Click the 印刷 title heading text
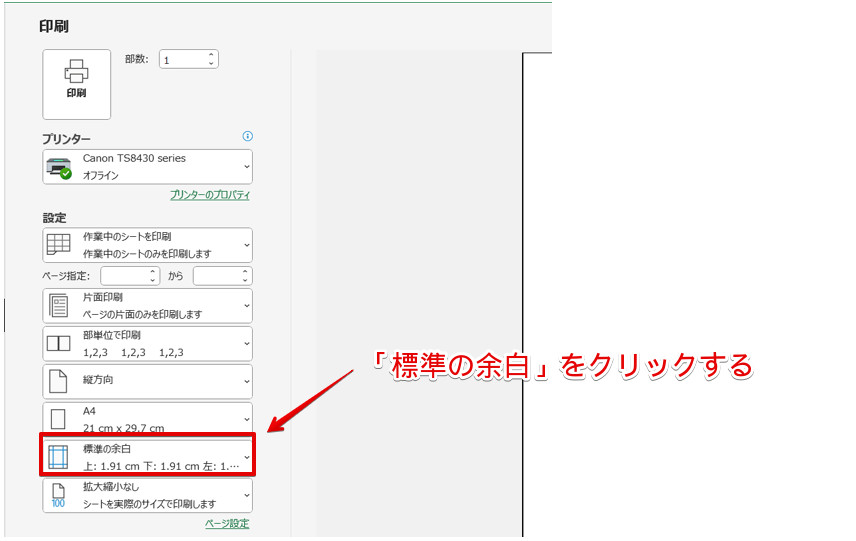The width and height of the screenshot is (856, 541). point(54,26)
